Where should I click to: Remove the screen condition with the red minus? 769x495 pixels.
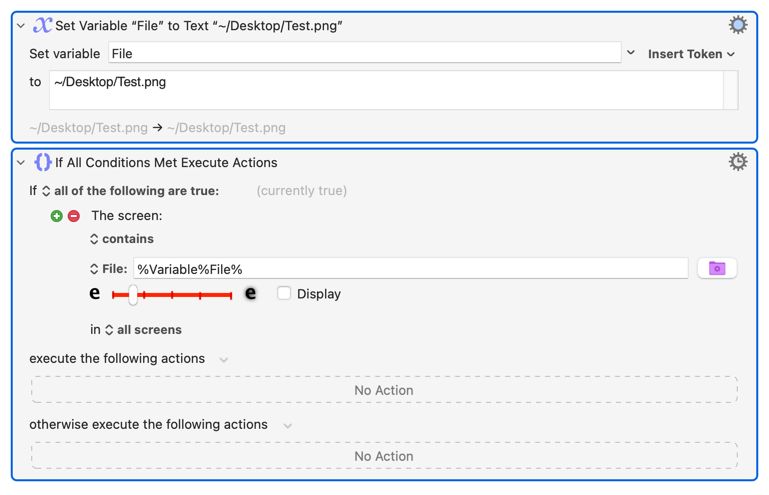coord(74,216)
